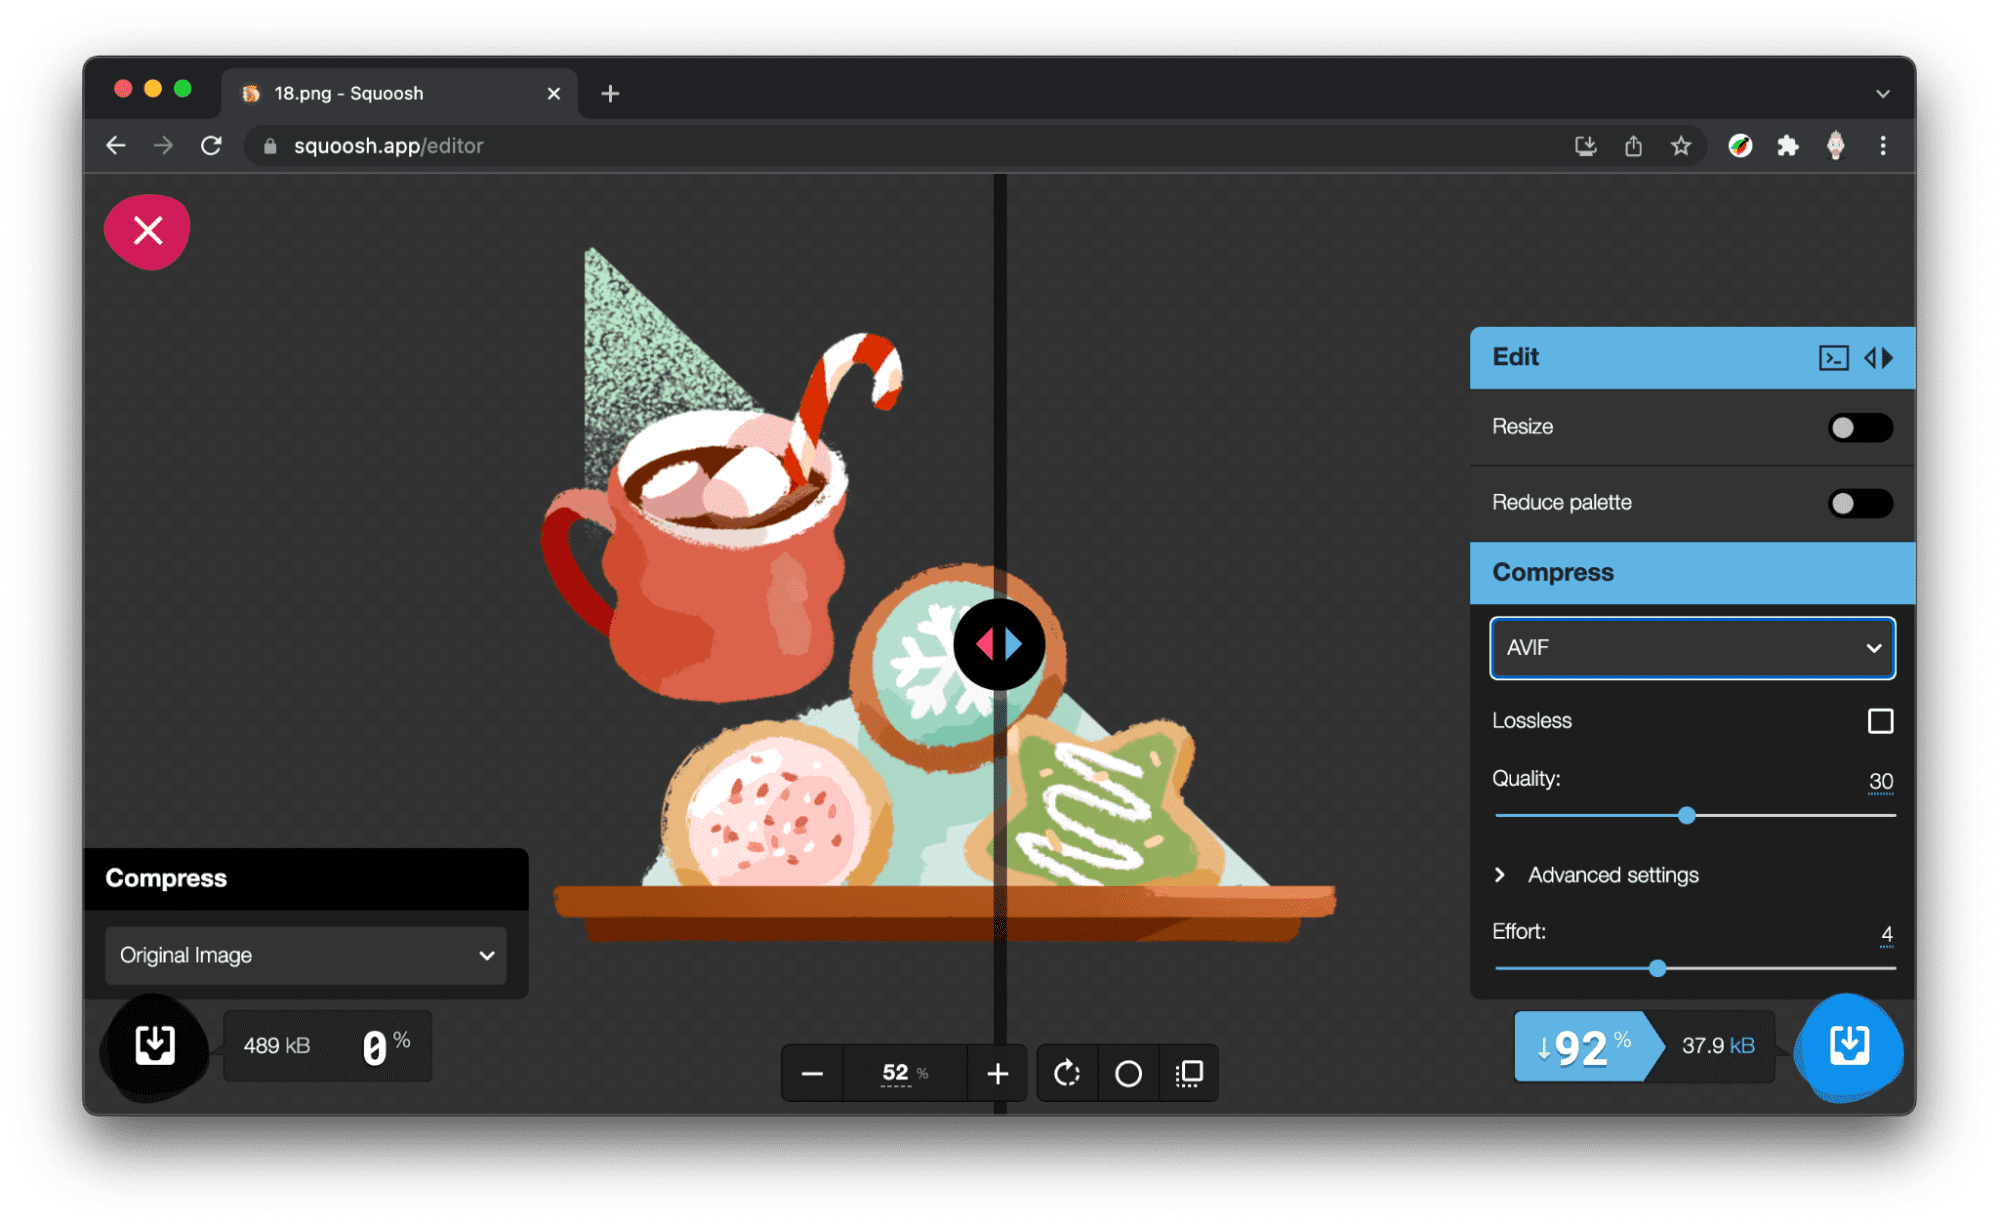Viewport: 1999px width, 1225px height.
Task: Click the close image button
Action: click(148, 231)
